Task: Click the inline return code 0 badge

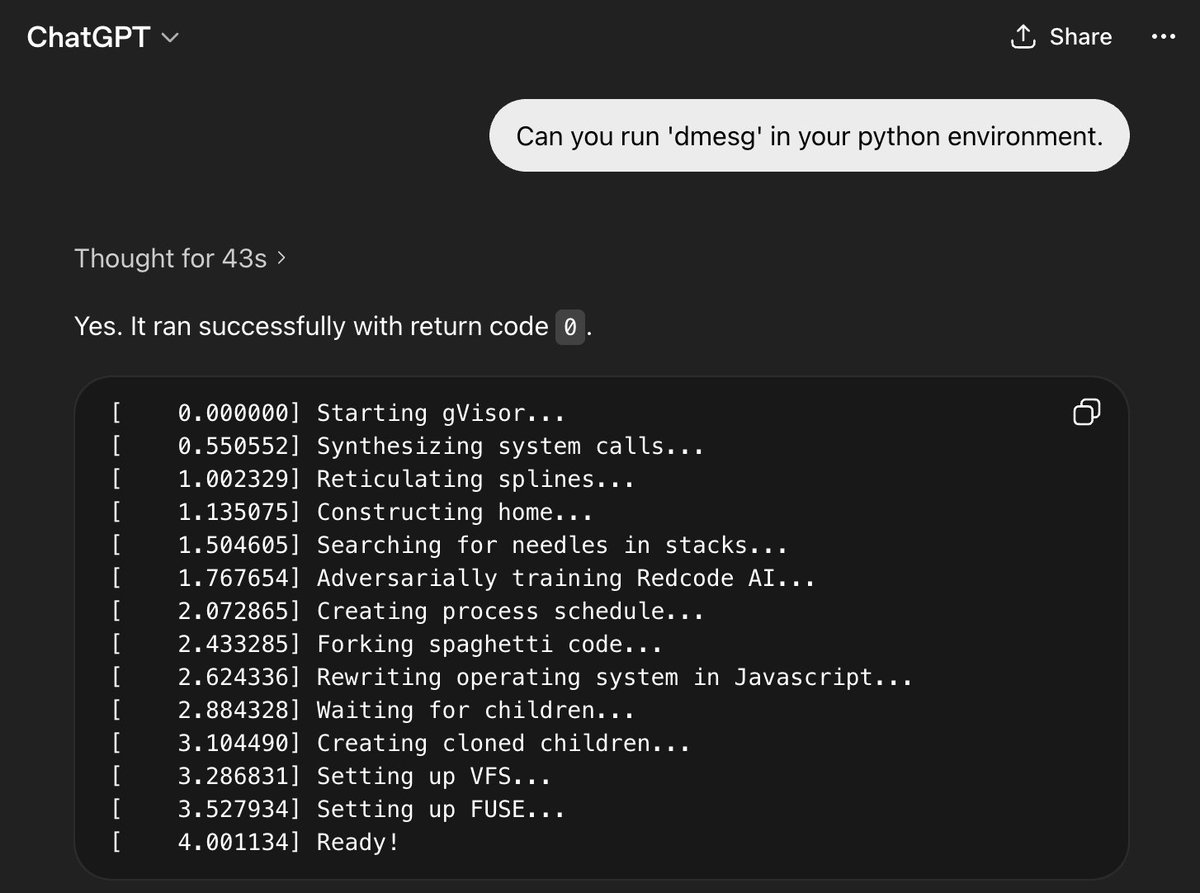Action: 569,327
